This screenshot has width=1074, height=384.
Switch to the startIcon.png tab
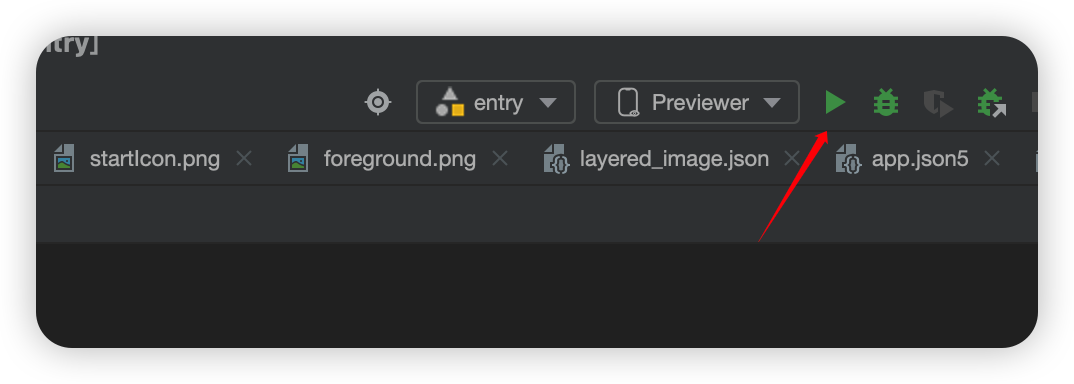(155, 159)
